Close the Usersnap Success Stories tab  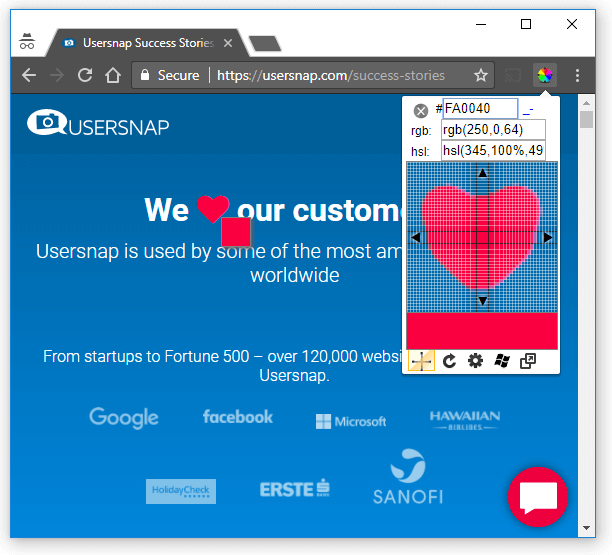228,43
